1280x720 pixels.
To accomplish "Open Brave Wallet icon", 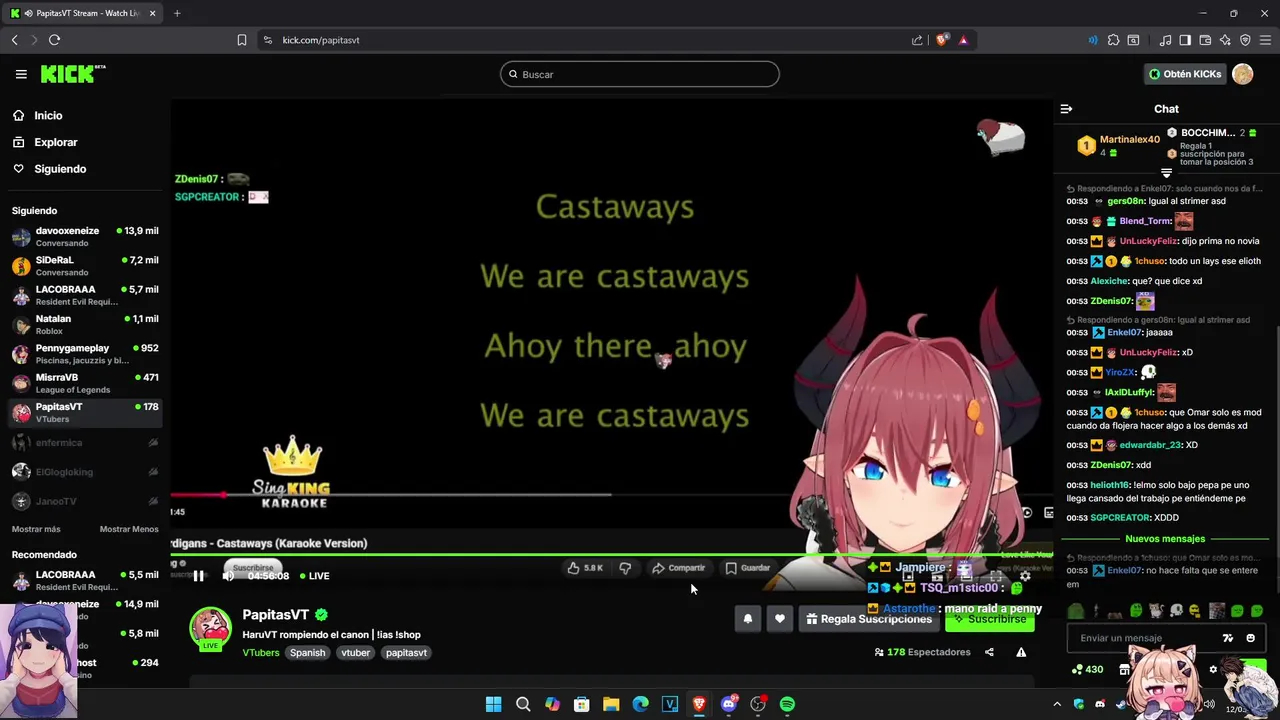I will [x=1205, y=40].
